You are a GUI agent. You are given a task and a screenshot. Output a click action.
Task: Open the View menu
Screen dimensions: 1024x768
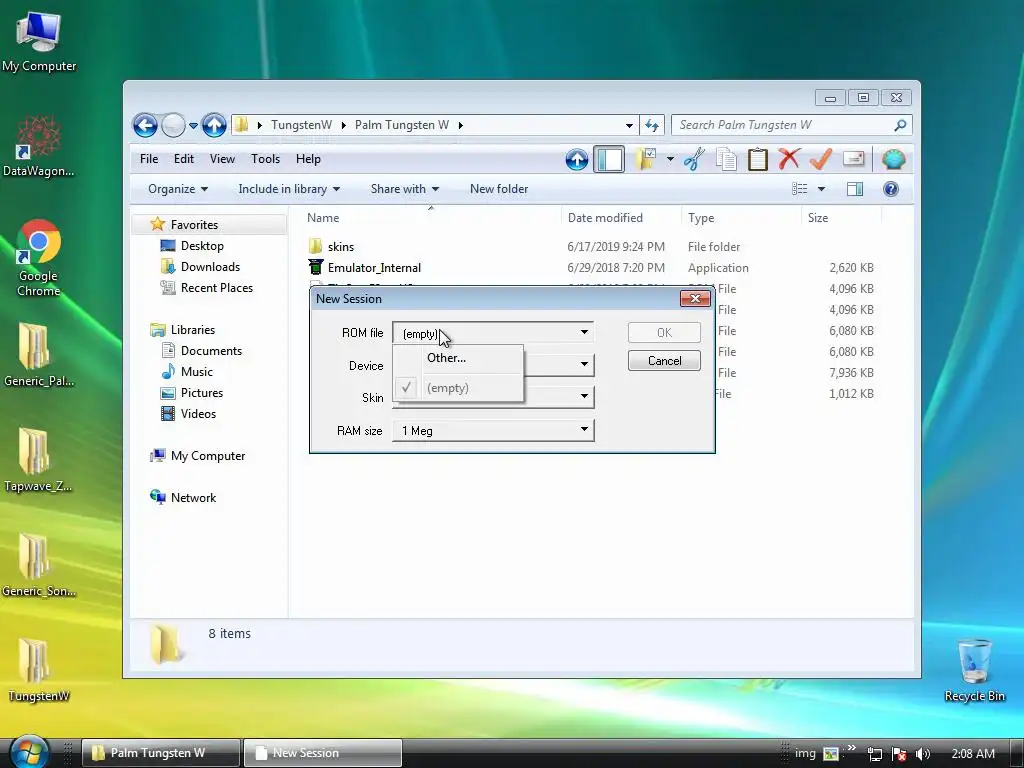pyautogui.click(x=222, y=159)
